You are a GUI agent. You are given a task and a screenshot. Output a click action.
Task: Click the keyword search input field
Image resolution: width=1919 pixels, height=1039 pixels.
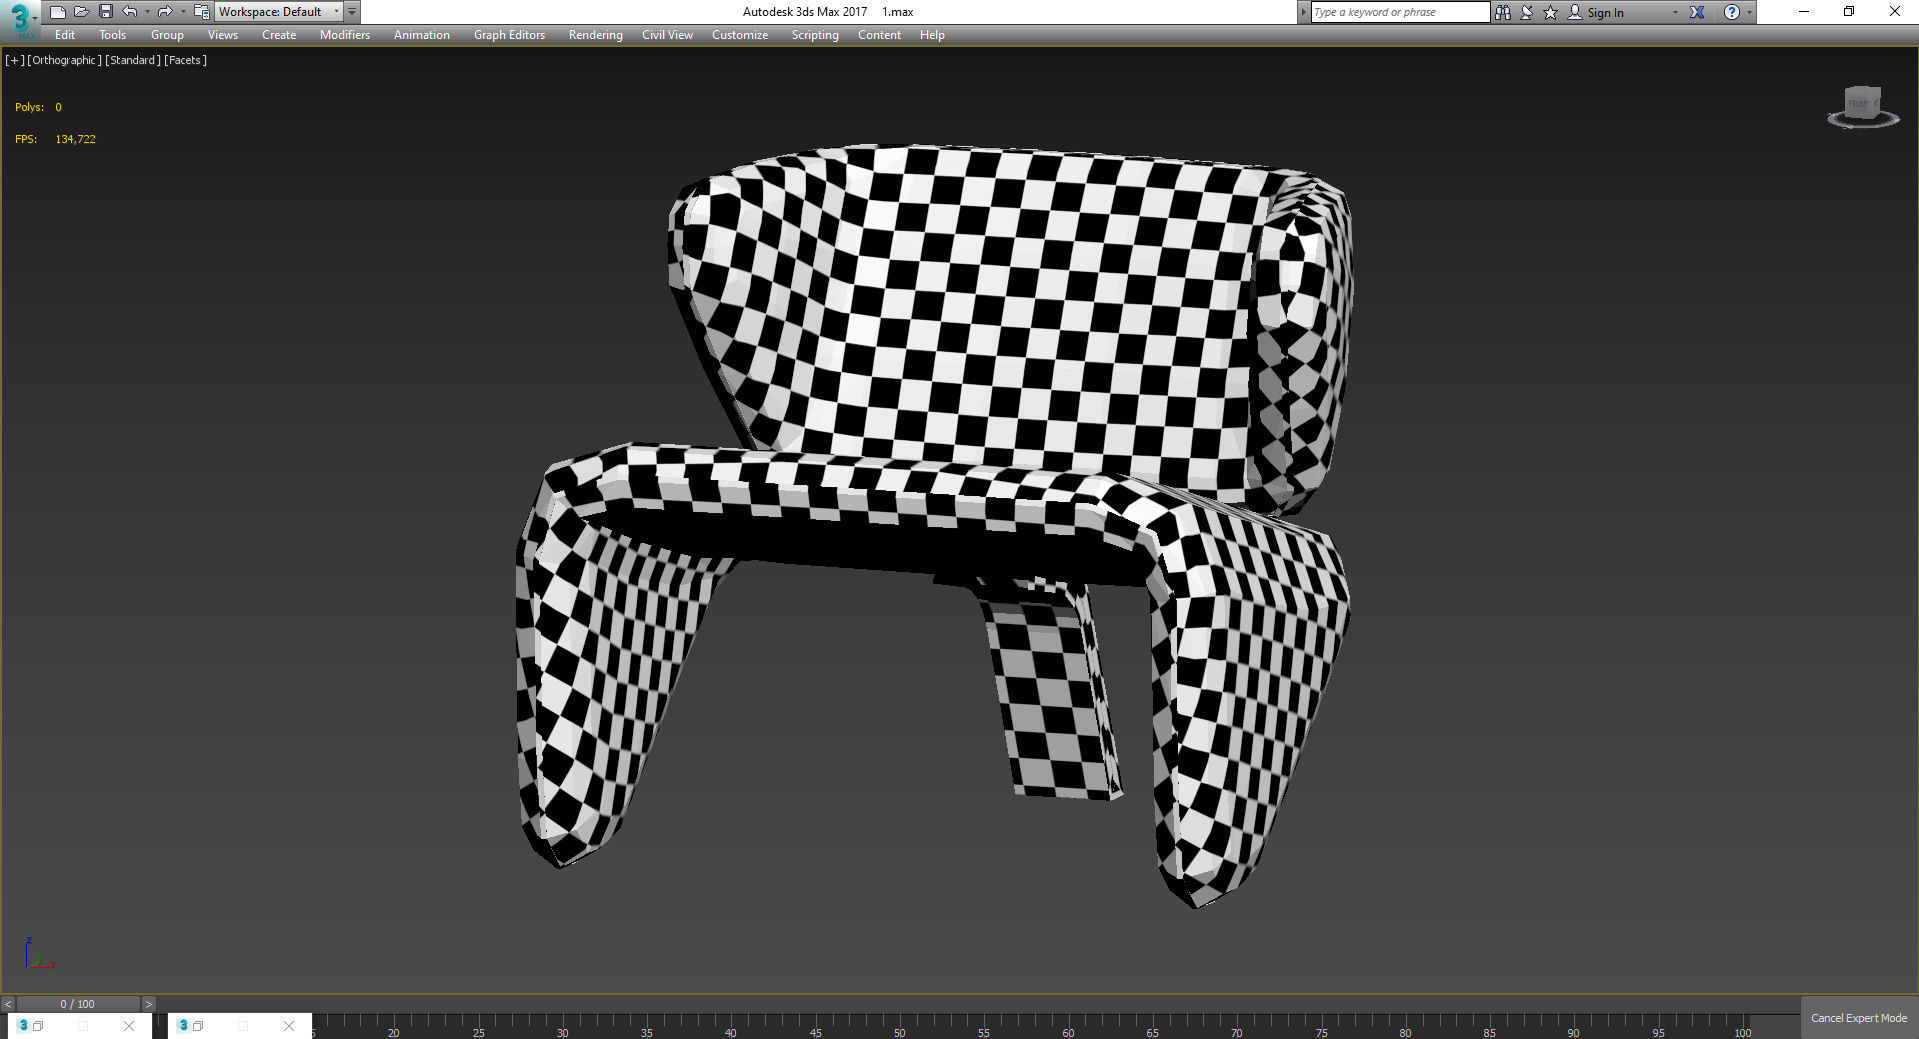click(x=1400, y=12)
